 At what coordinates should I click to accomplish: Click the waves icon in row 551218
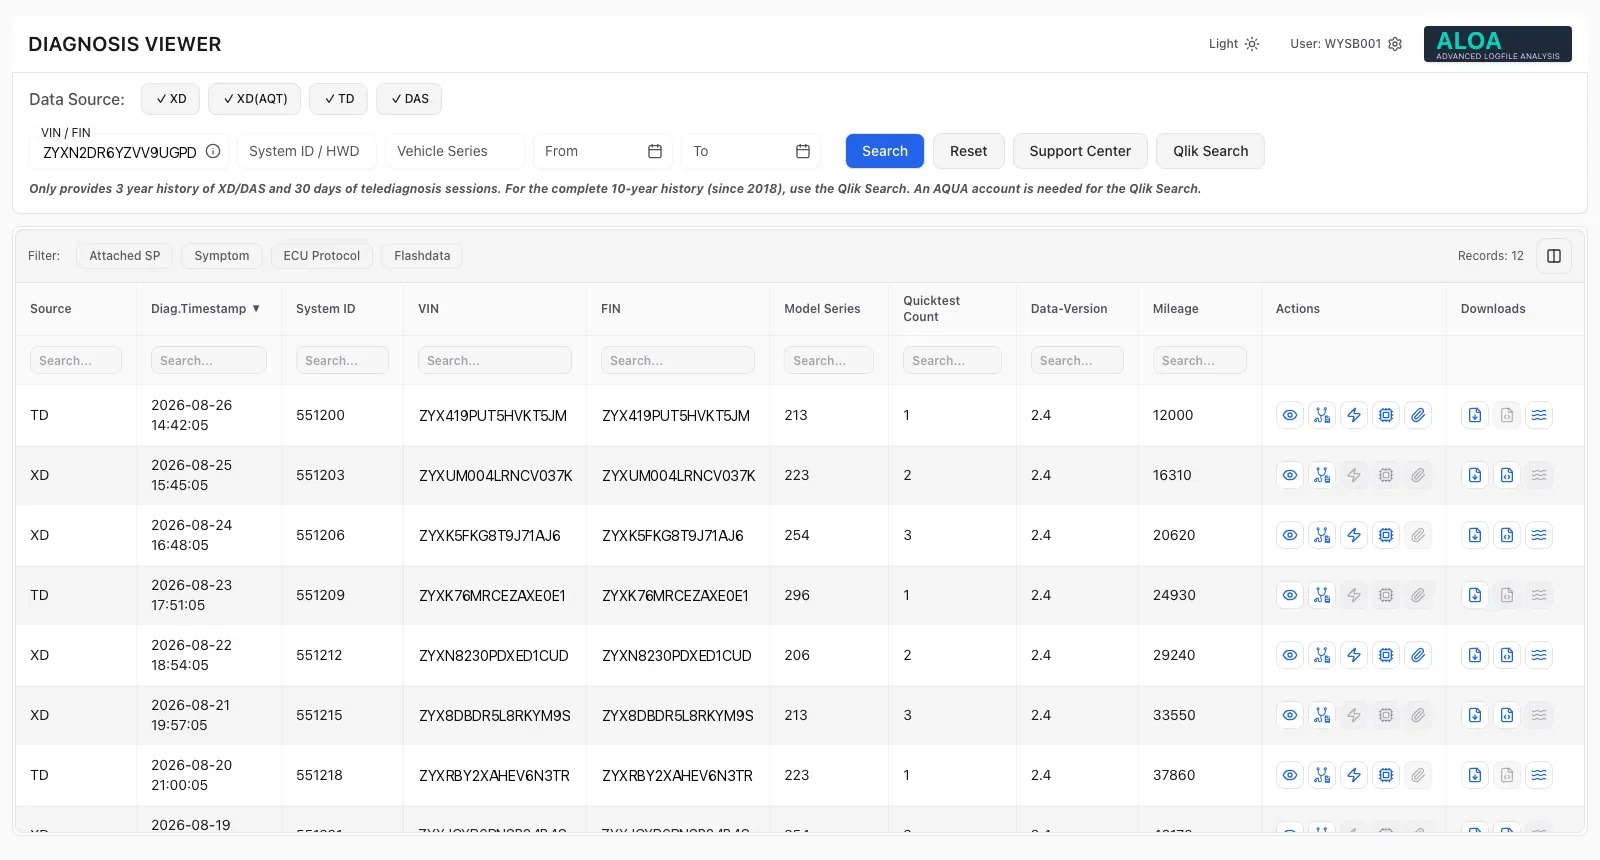click(1539, 775)
